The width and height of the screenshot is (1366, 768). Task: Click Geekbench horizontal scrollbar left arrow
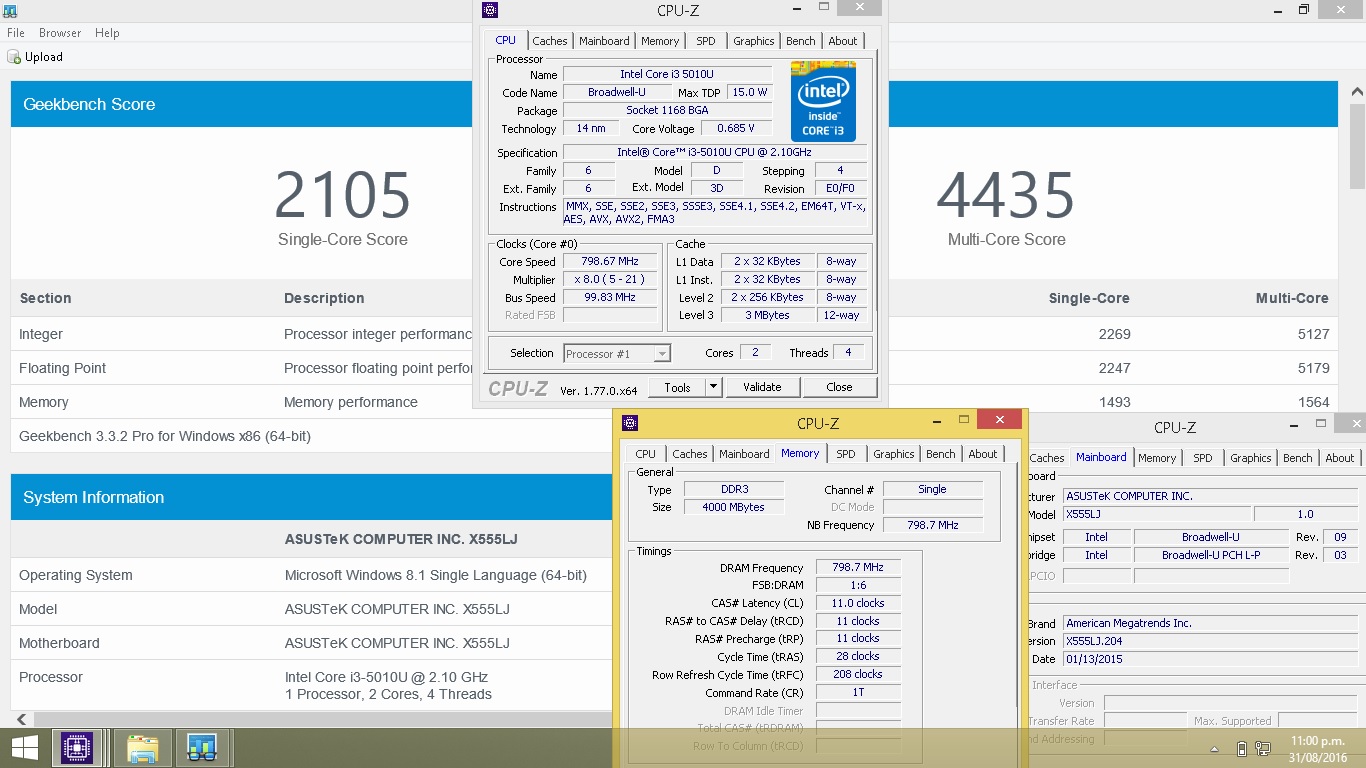22,719
